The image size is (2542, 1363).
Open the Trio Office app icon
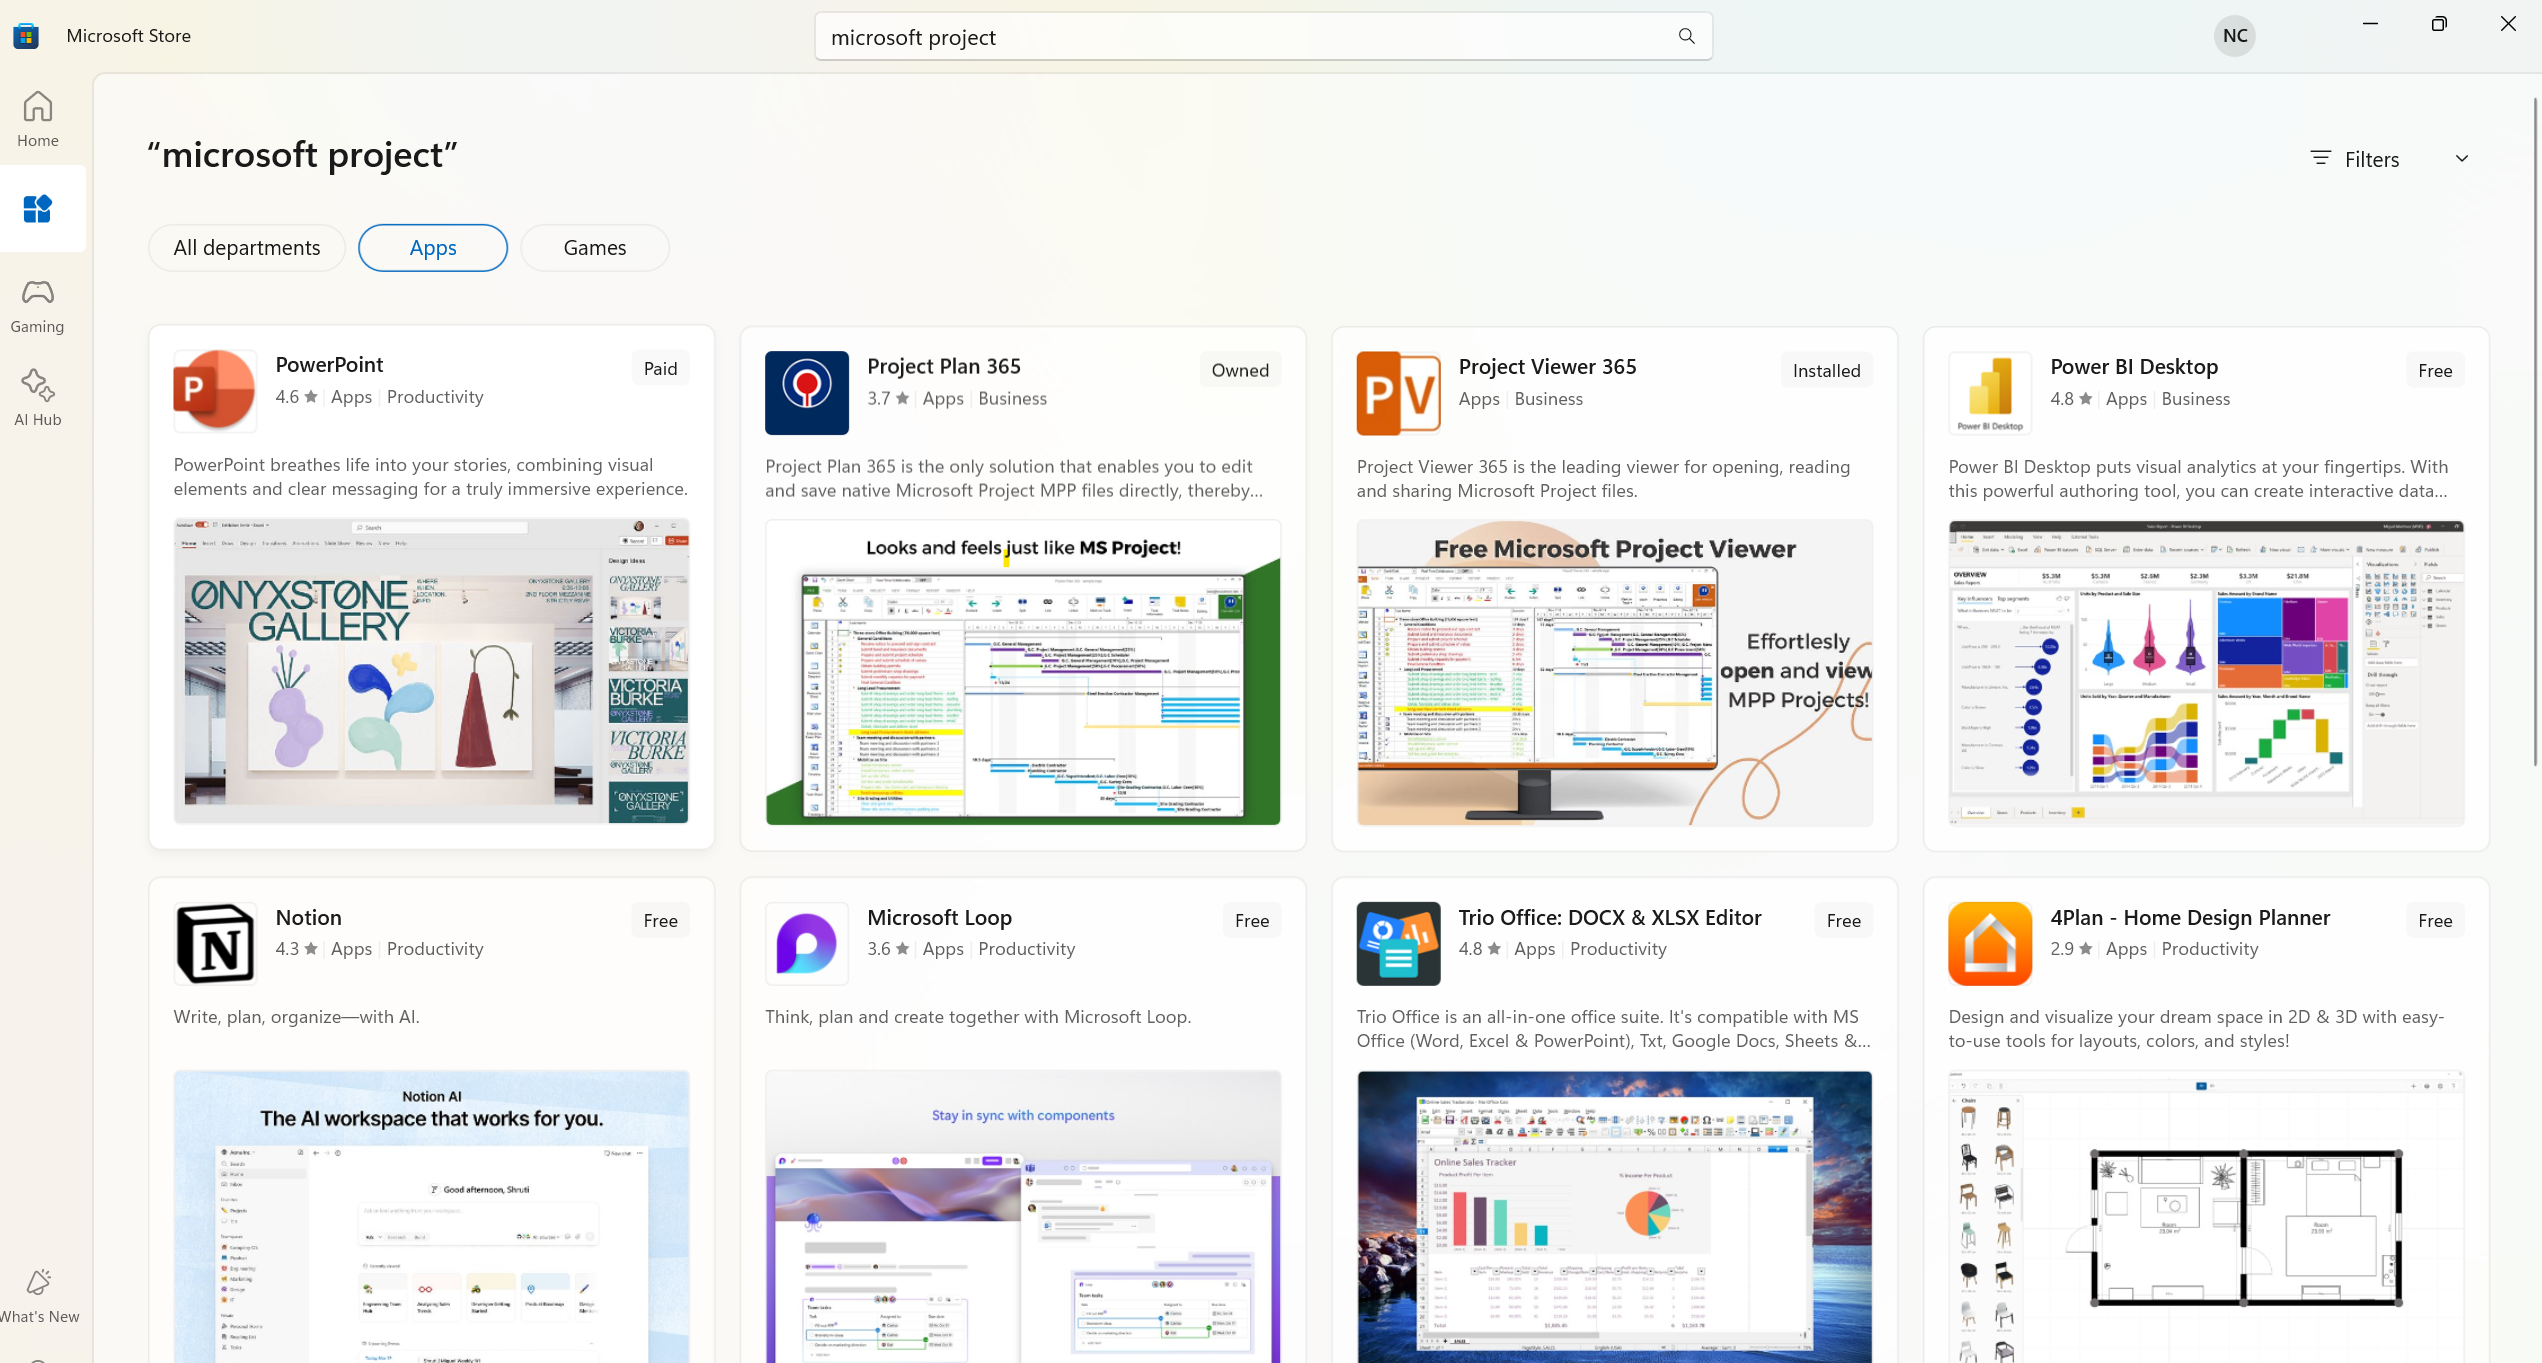[1399, 944]
